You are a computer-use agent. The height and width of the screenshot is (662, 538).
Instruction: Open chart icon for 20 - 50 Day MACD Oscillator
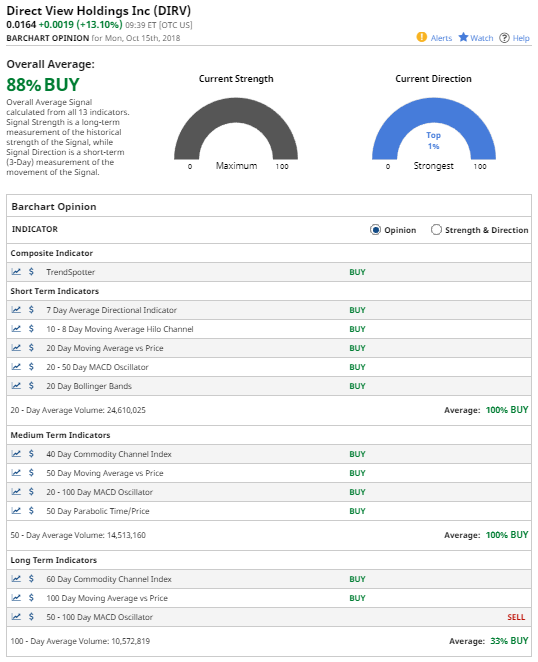click(16, 366)
